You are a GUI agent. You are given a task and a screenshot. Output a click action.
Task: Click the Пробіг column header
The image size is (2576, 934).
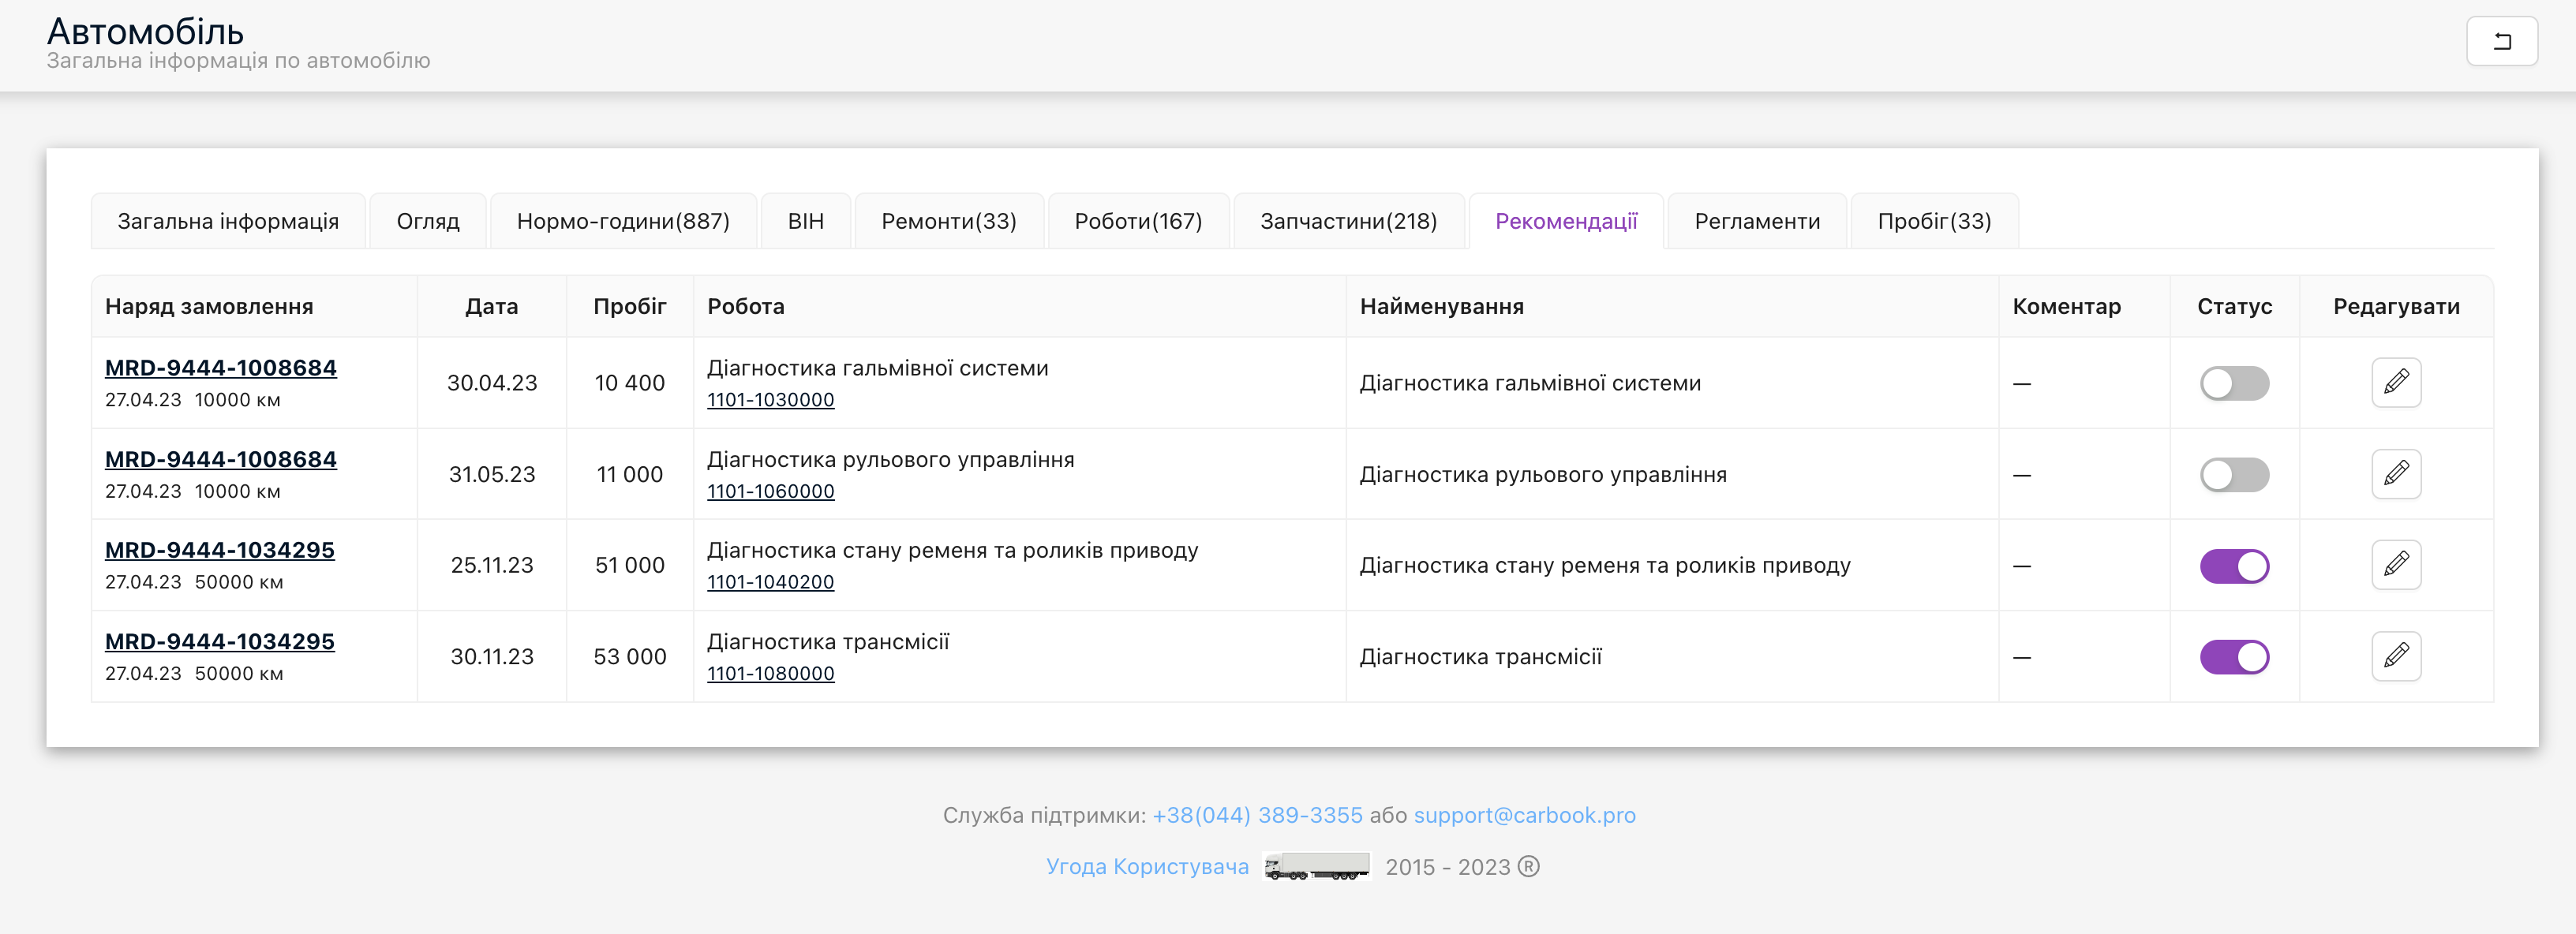pyautogui.click(x=629, y=306)
